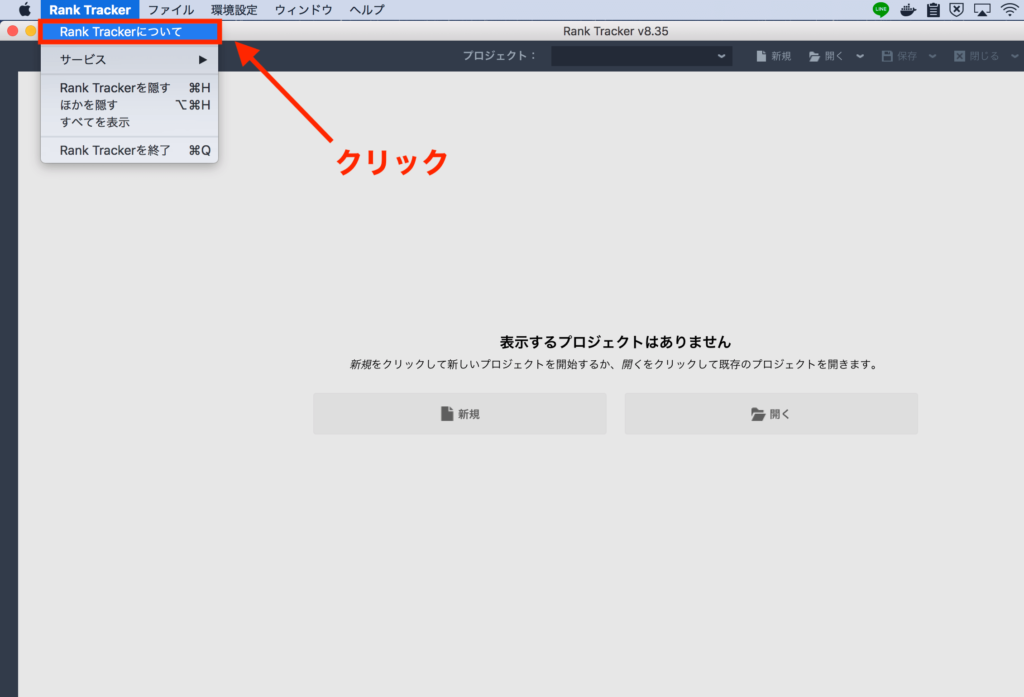Click the Rank Tracker v8.35 window title
The width and height of the screenshot is (1024, 697).
pyautogui.click(x=615, y=31)
